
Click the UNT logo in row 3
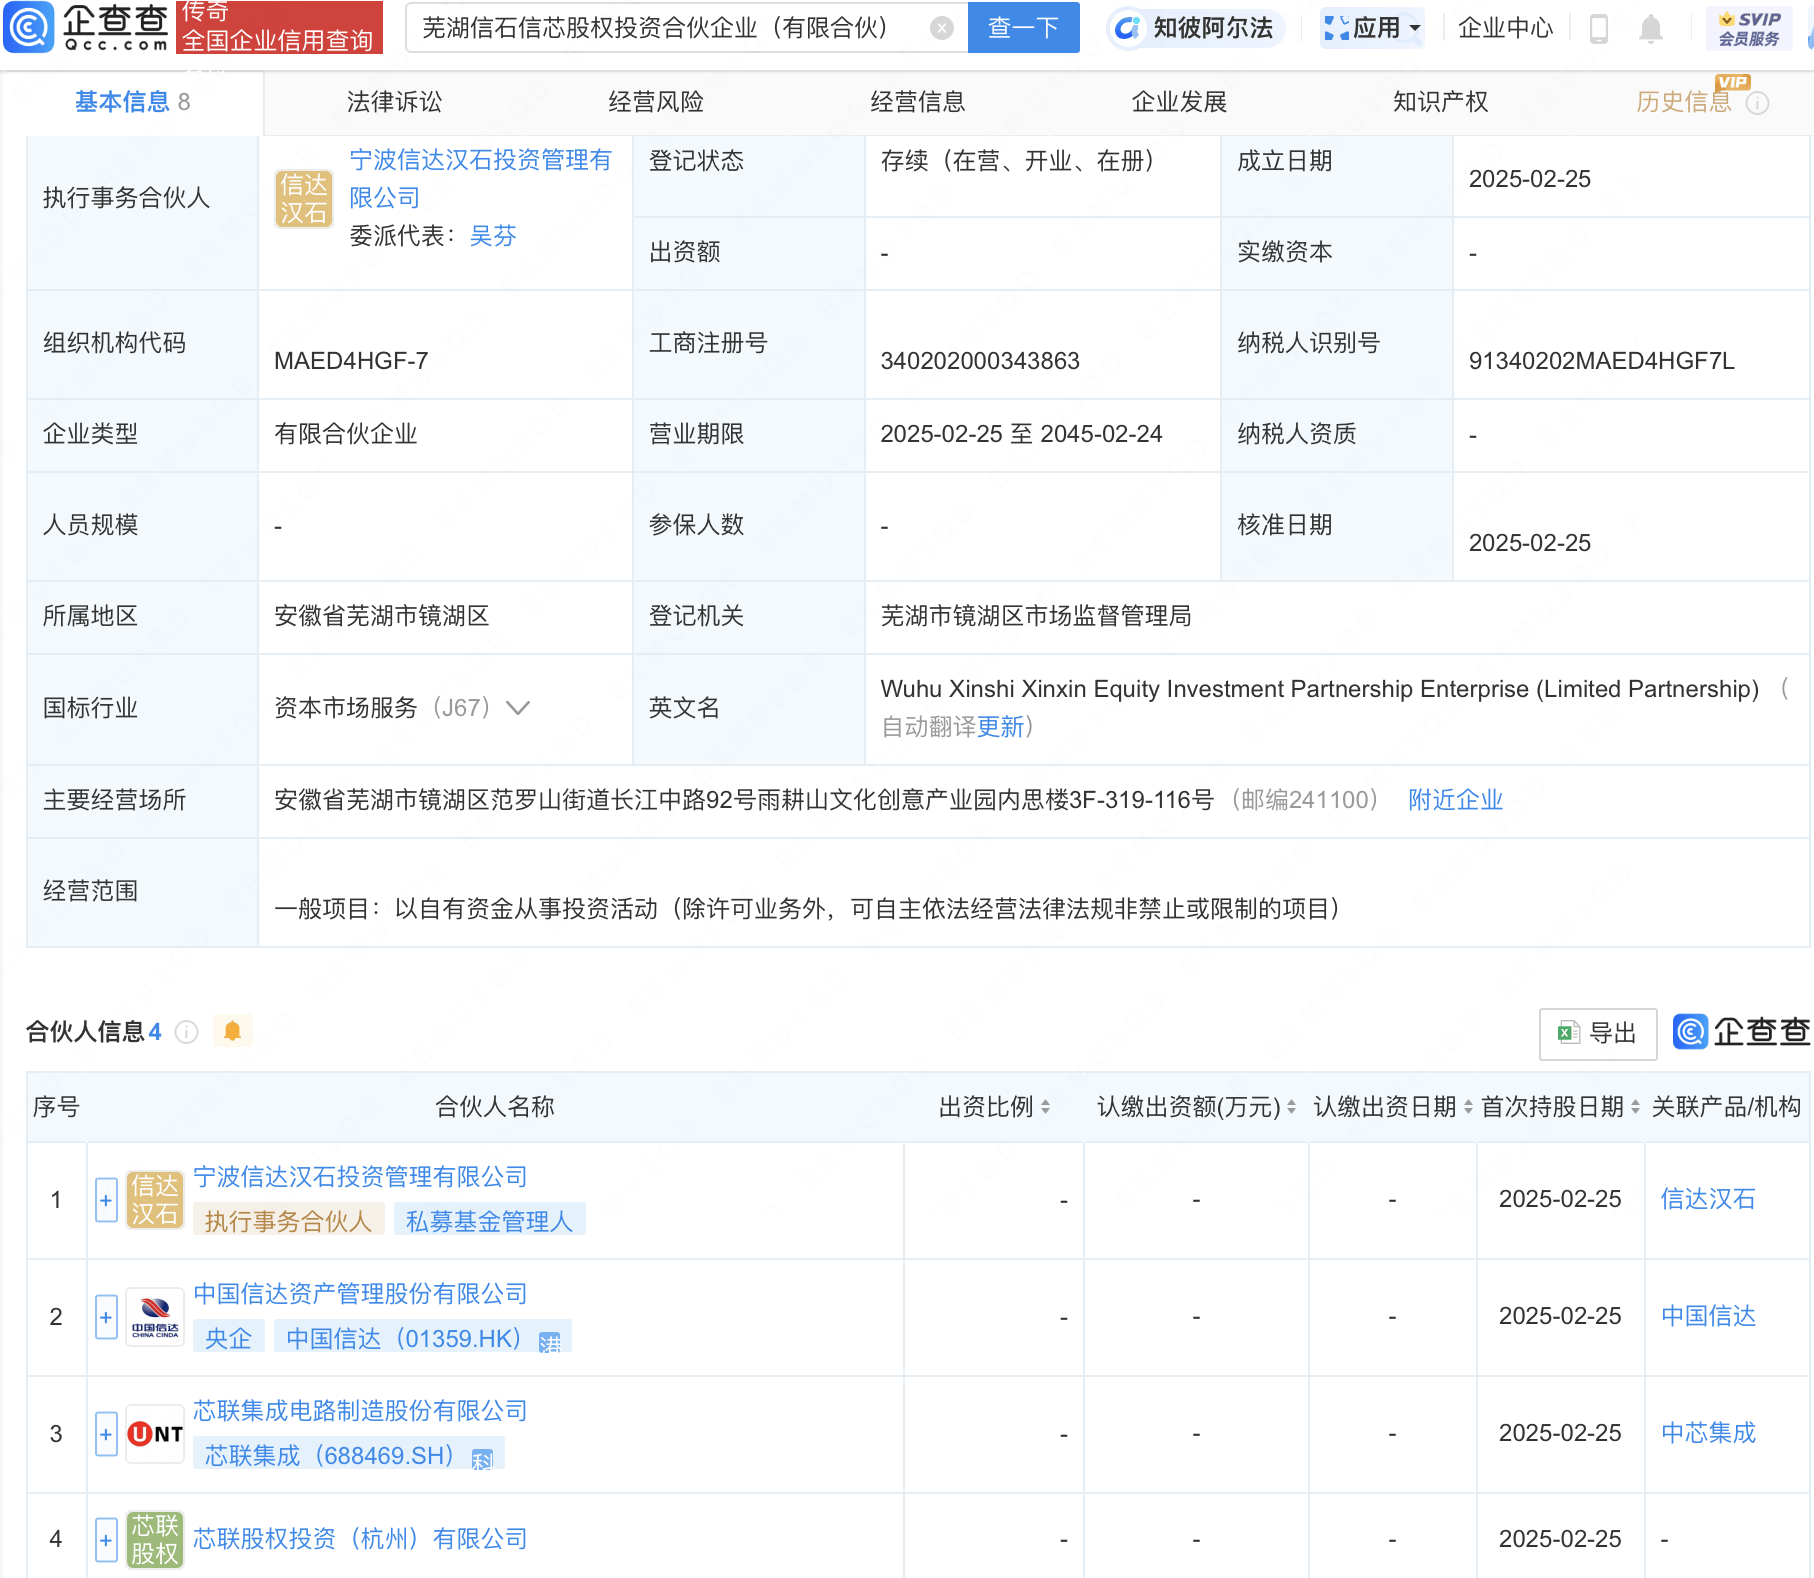(x=155, y=1434)
